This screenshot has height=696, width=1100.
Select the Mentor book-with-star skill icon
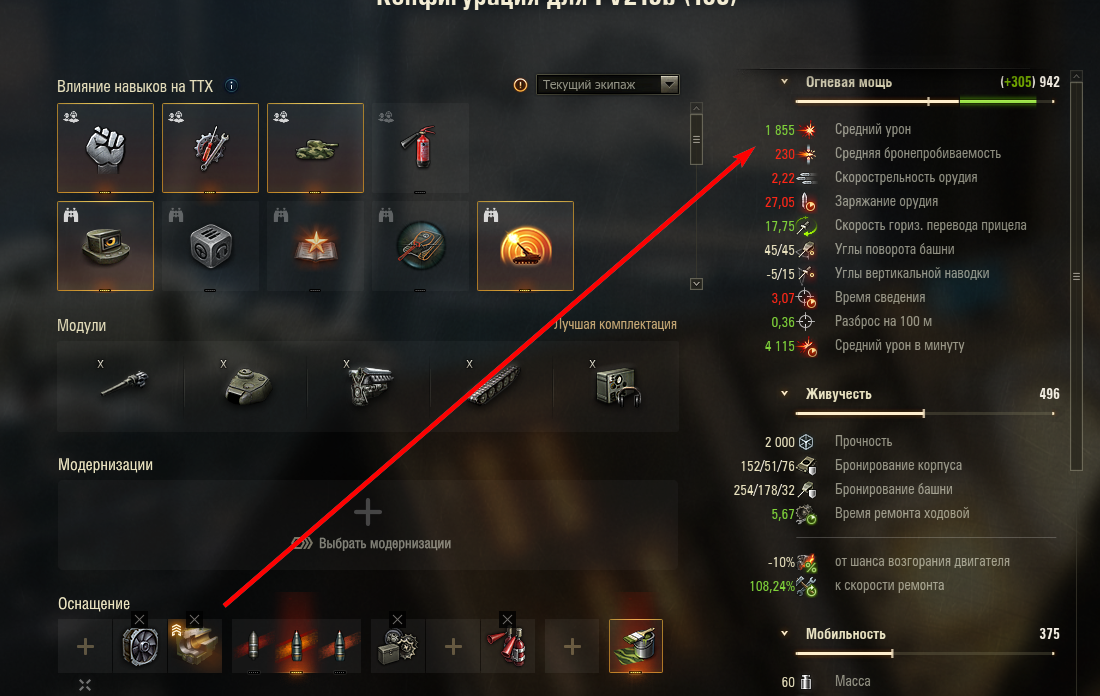[x=315, y=246]
